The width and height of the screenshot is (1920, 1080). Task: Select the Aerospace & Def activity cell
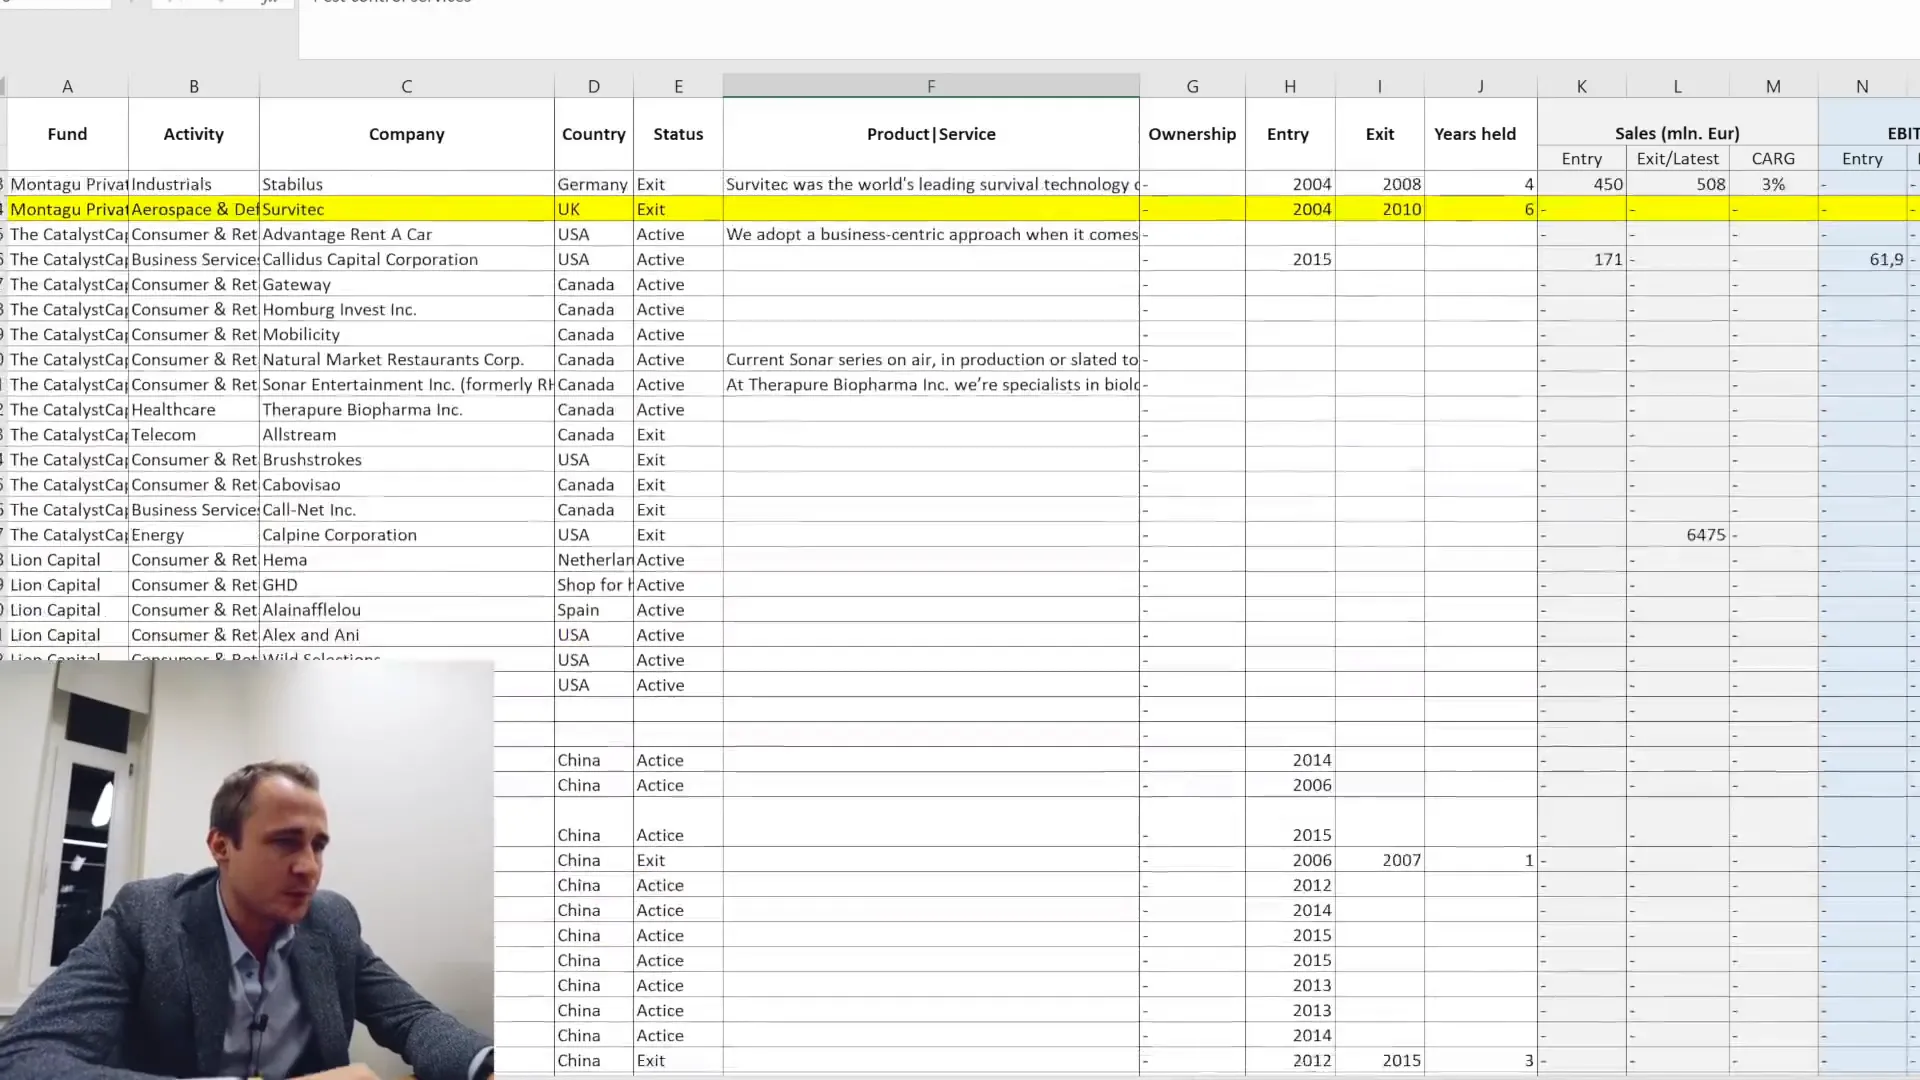(193, 209)
